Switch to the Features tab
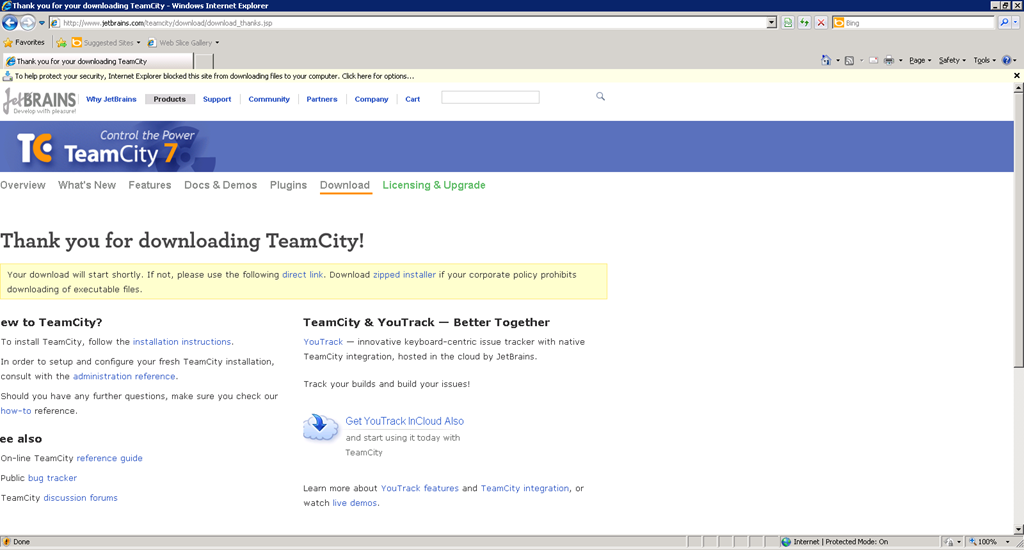The height and width of the screenshot is (550, 1024). tap(150, 185)
